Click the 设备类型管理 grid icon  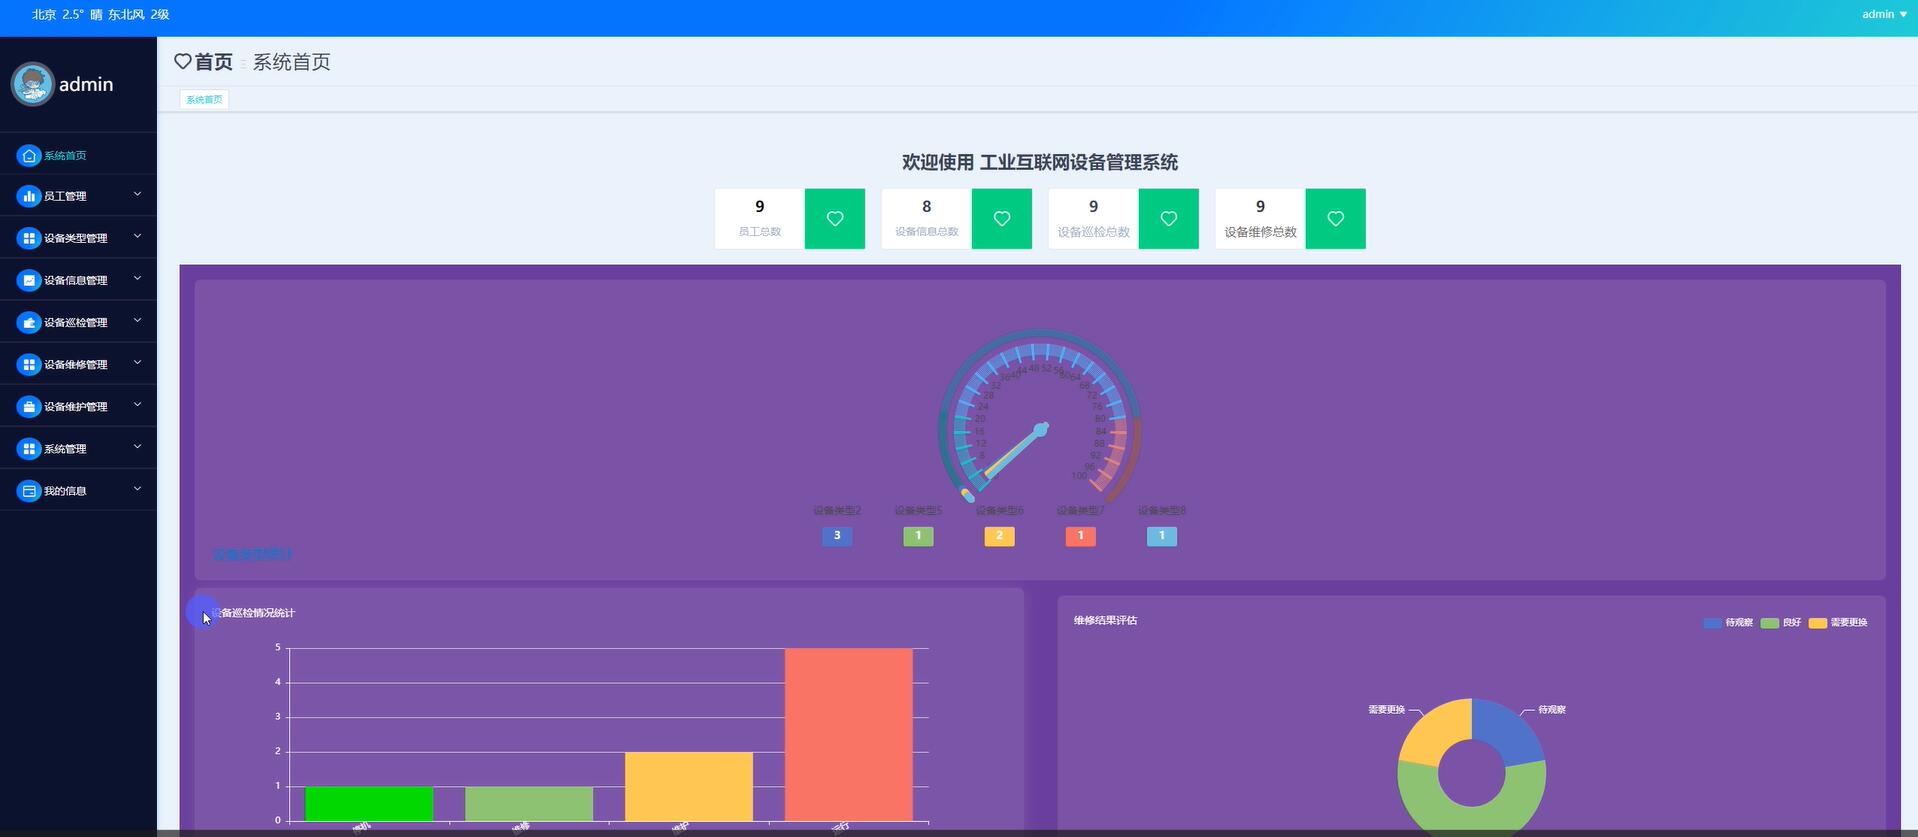tap(29, 238)
